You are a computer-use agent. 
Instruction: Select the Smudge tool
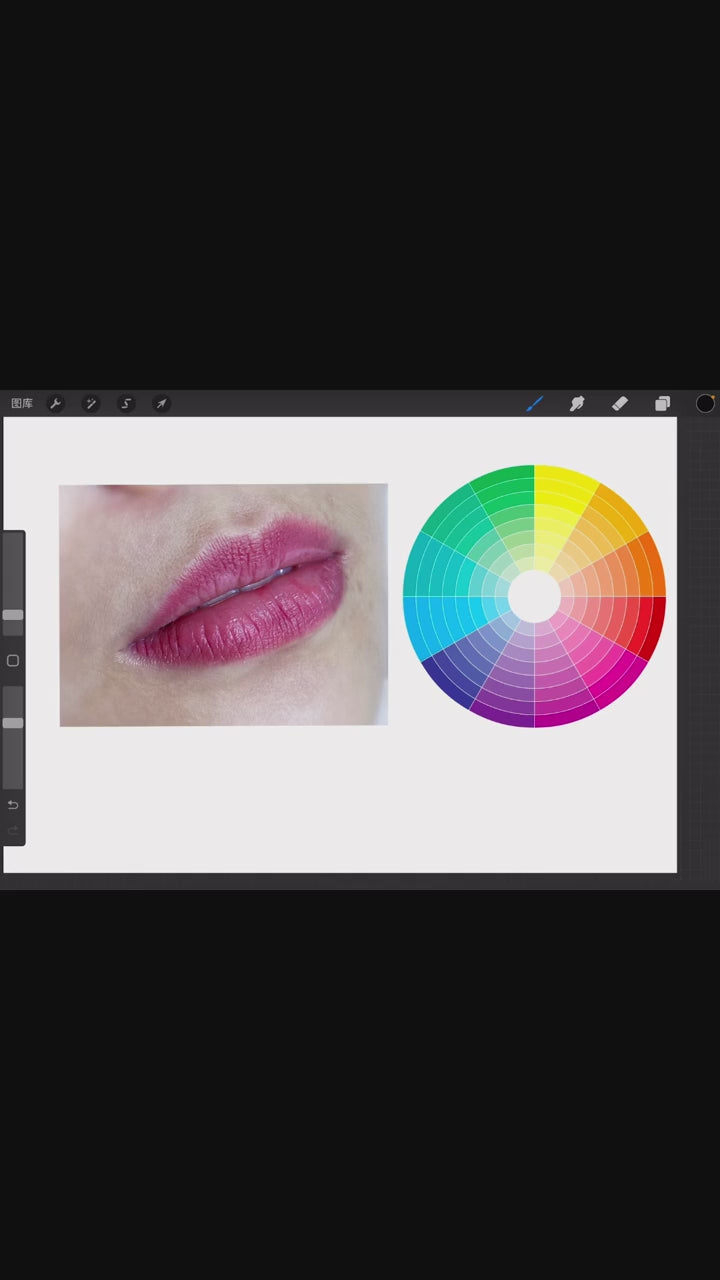[x=577, y=404]
